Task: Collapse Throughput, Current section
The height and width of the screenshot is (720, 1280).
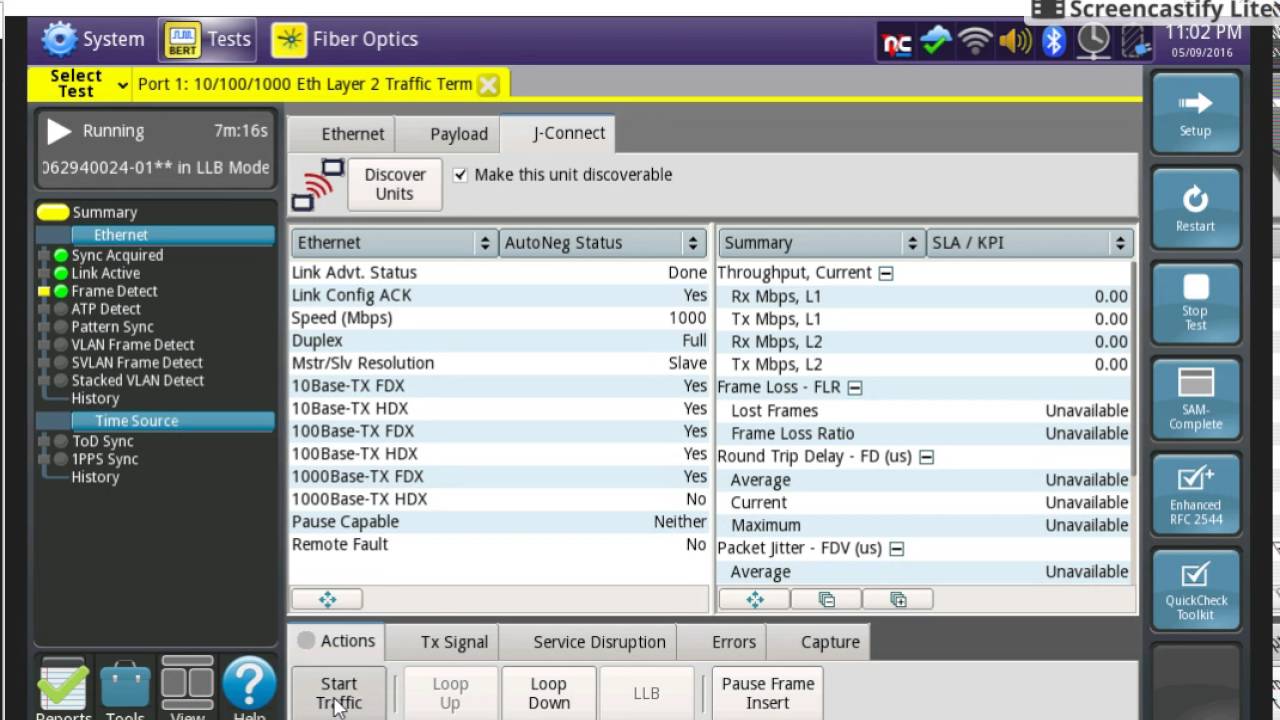Action: tap(885, 273)
